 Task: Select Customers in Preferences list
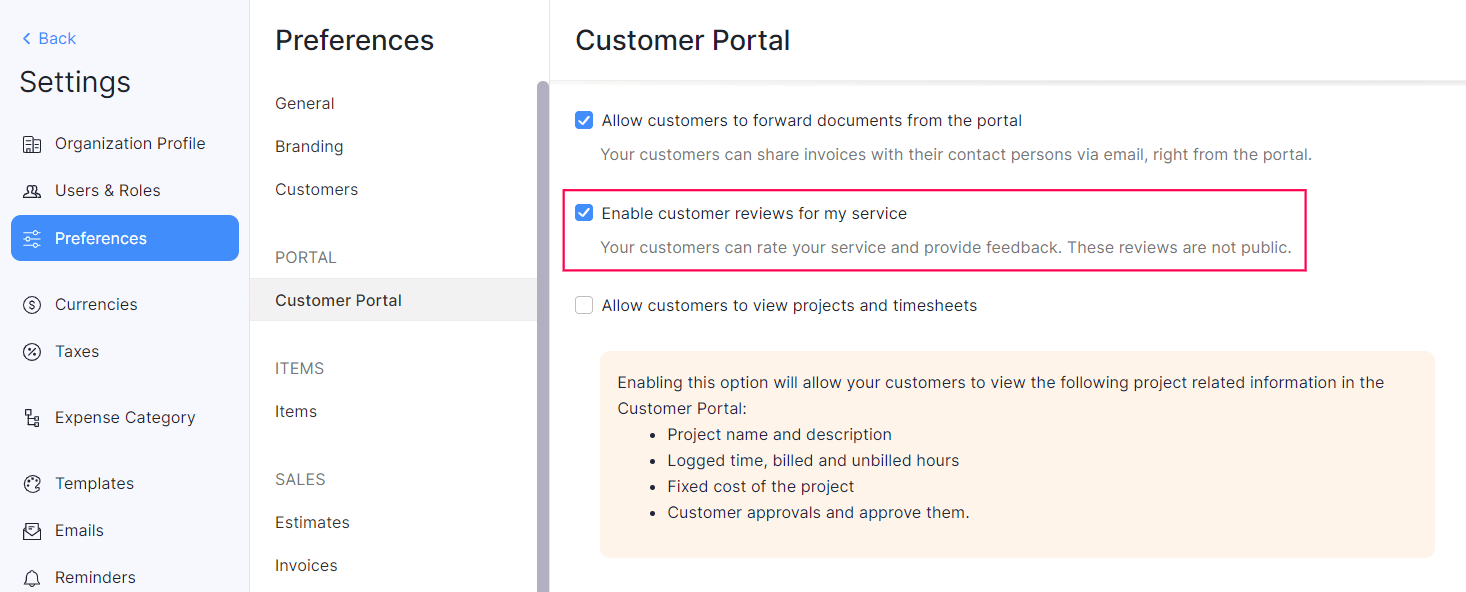pos(316,190)
